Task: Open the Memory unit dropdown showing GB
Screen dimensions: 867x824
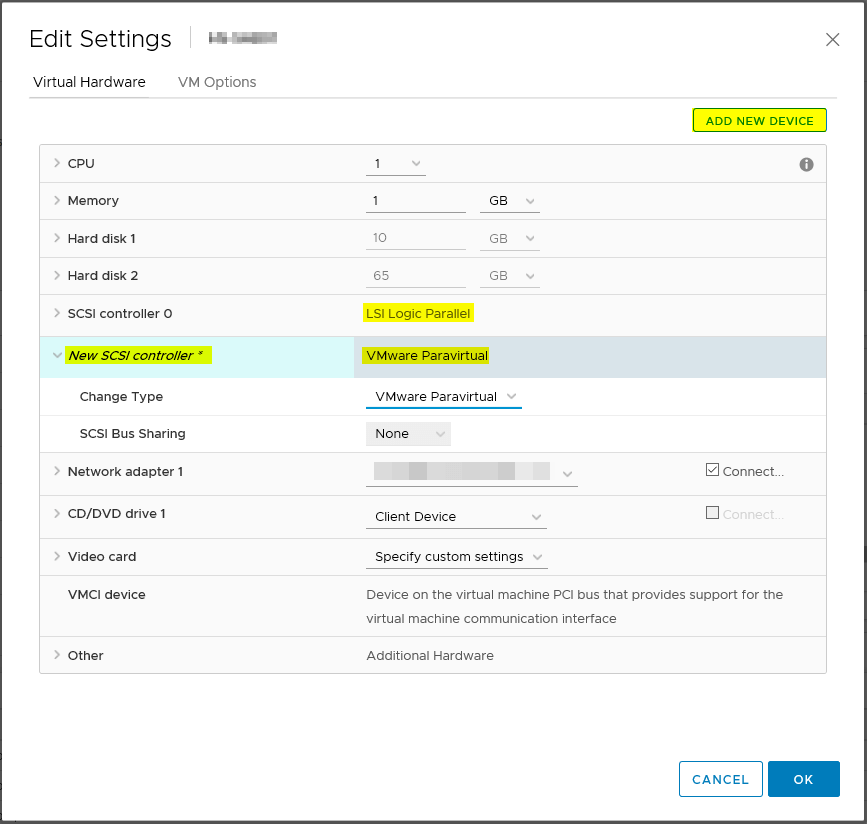Action: coord(509,200)
